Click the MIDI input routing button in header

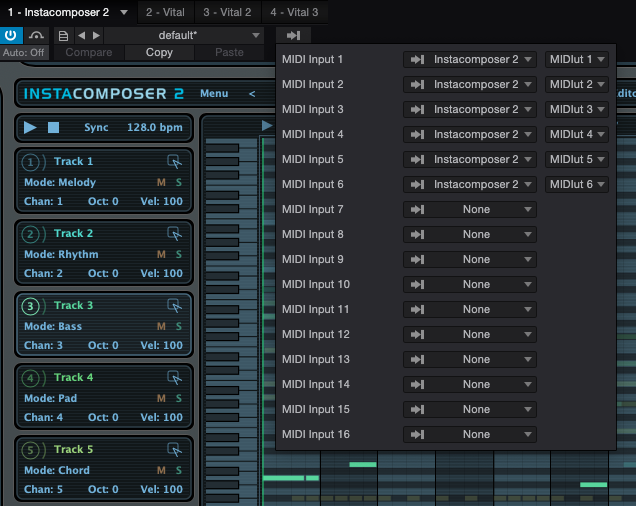[293, 36]
